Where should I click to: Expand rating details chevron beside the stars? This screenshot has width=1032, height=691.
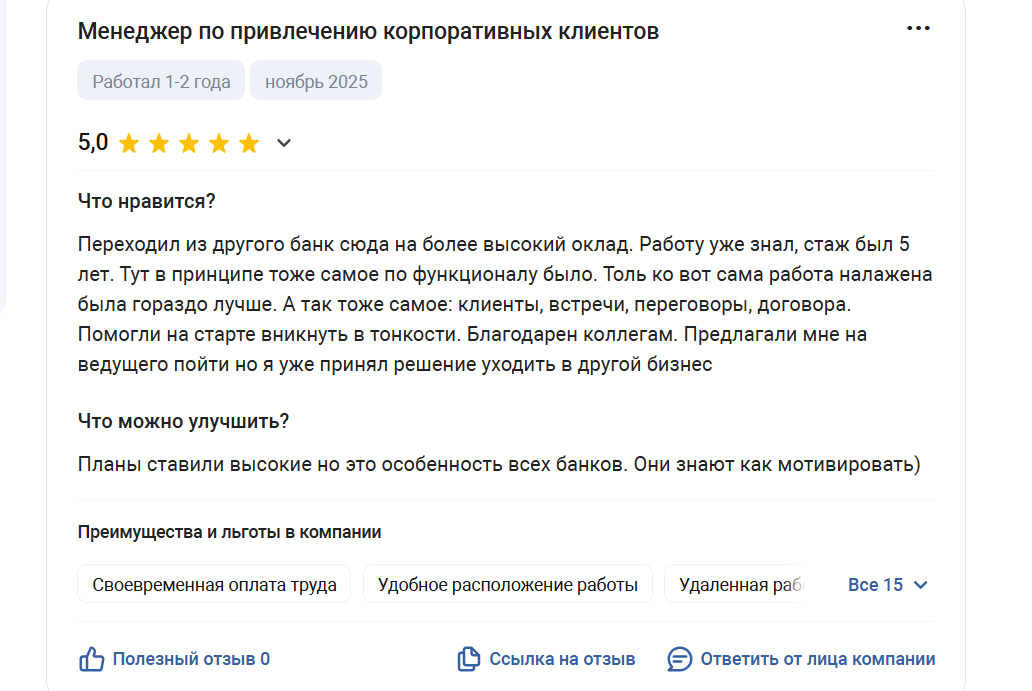tap(284, 143)
